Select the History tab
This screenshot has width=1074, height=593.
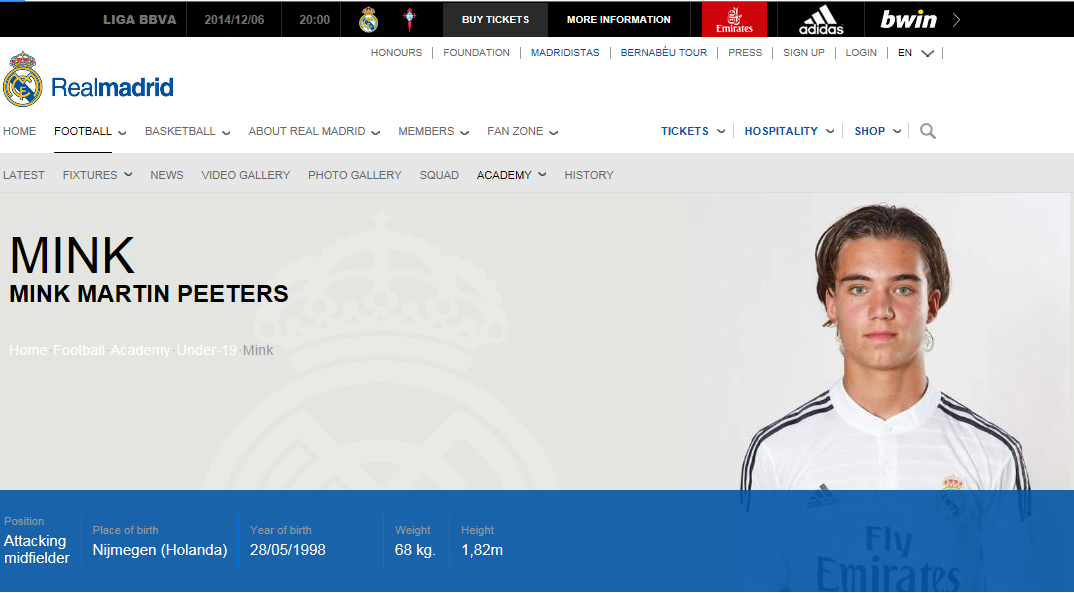coord(589,175)
